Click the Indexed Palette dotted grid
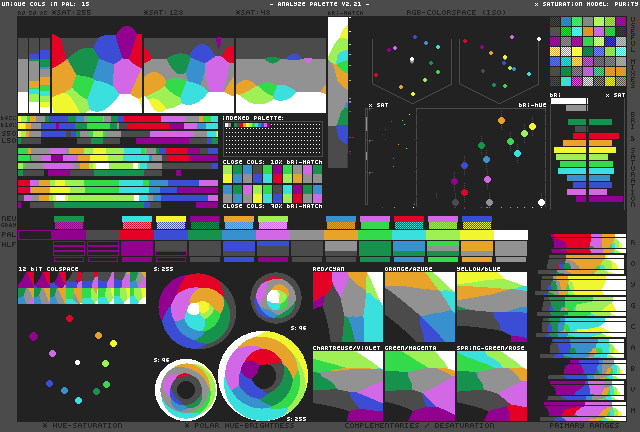 pos(272,137)
